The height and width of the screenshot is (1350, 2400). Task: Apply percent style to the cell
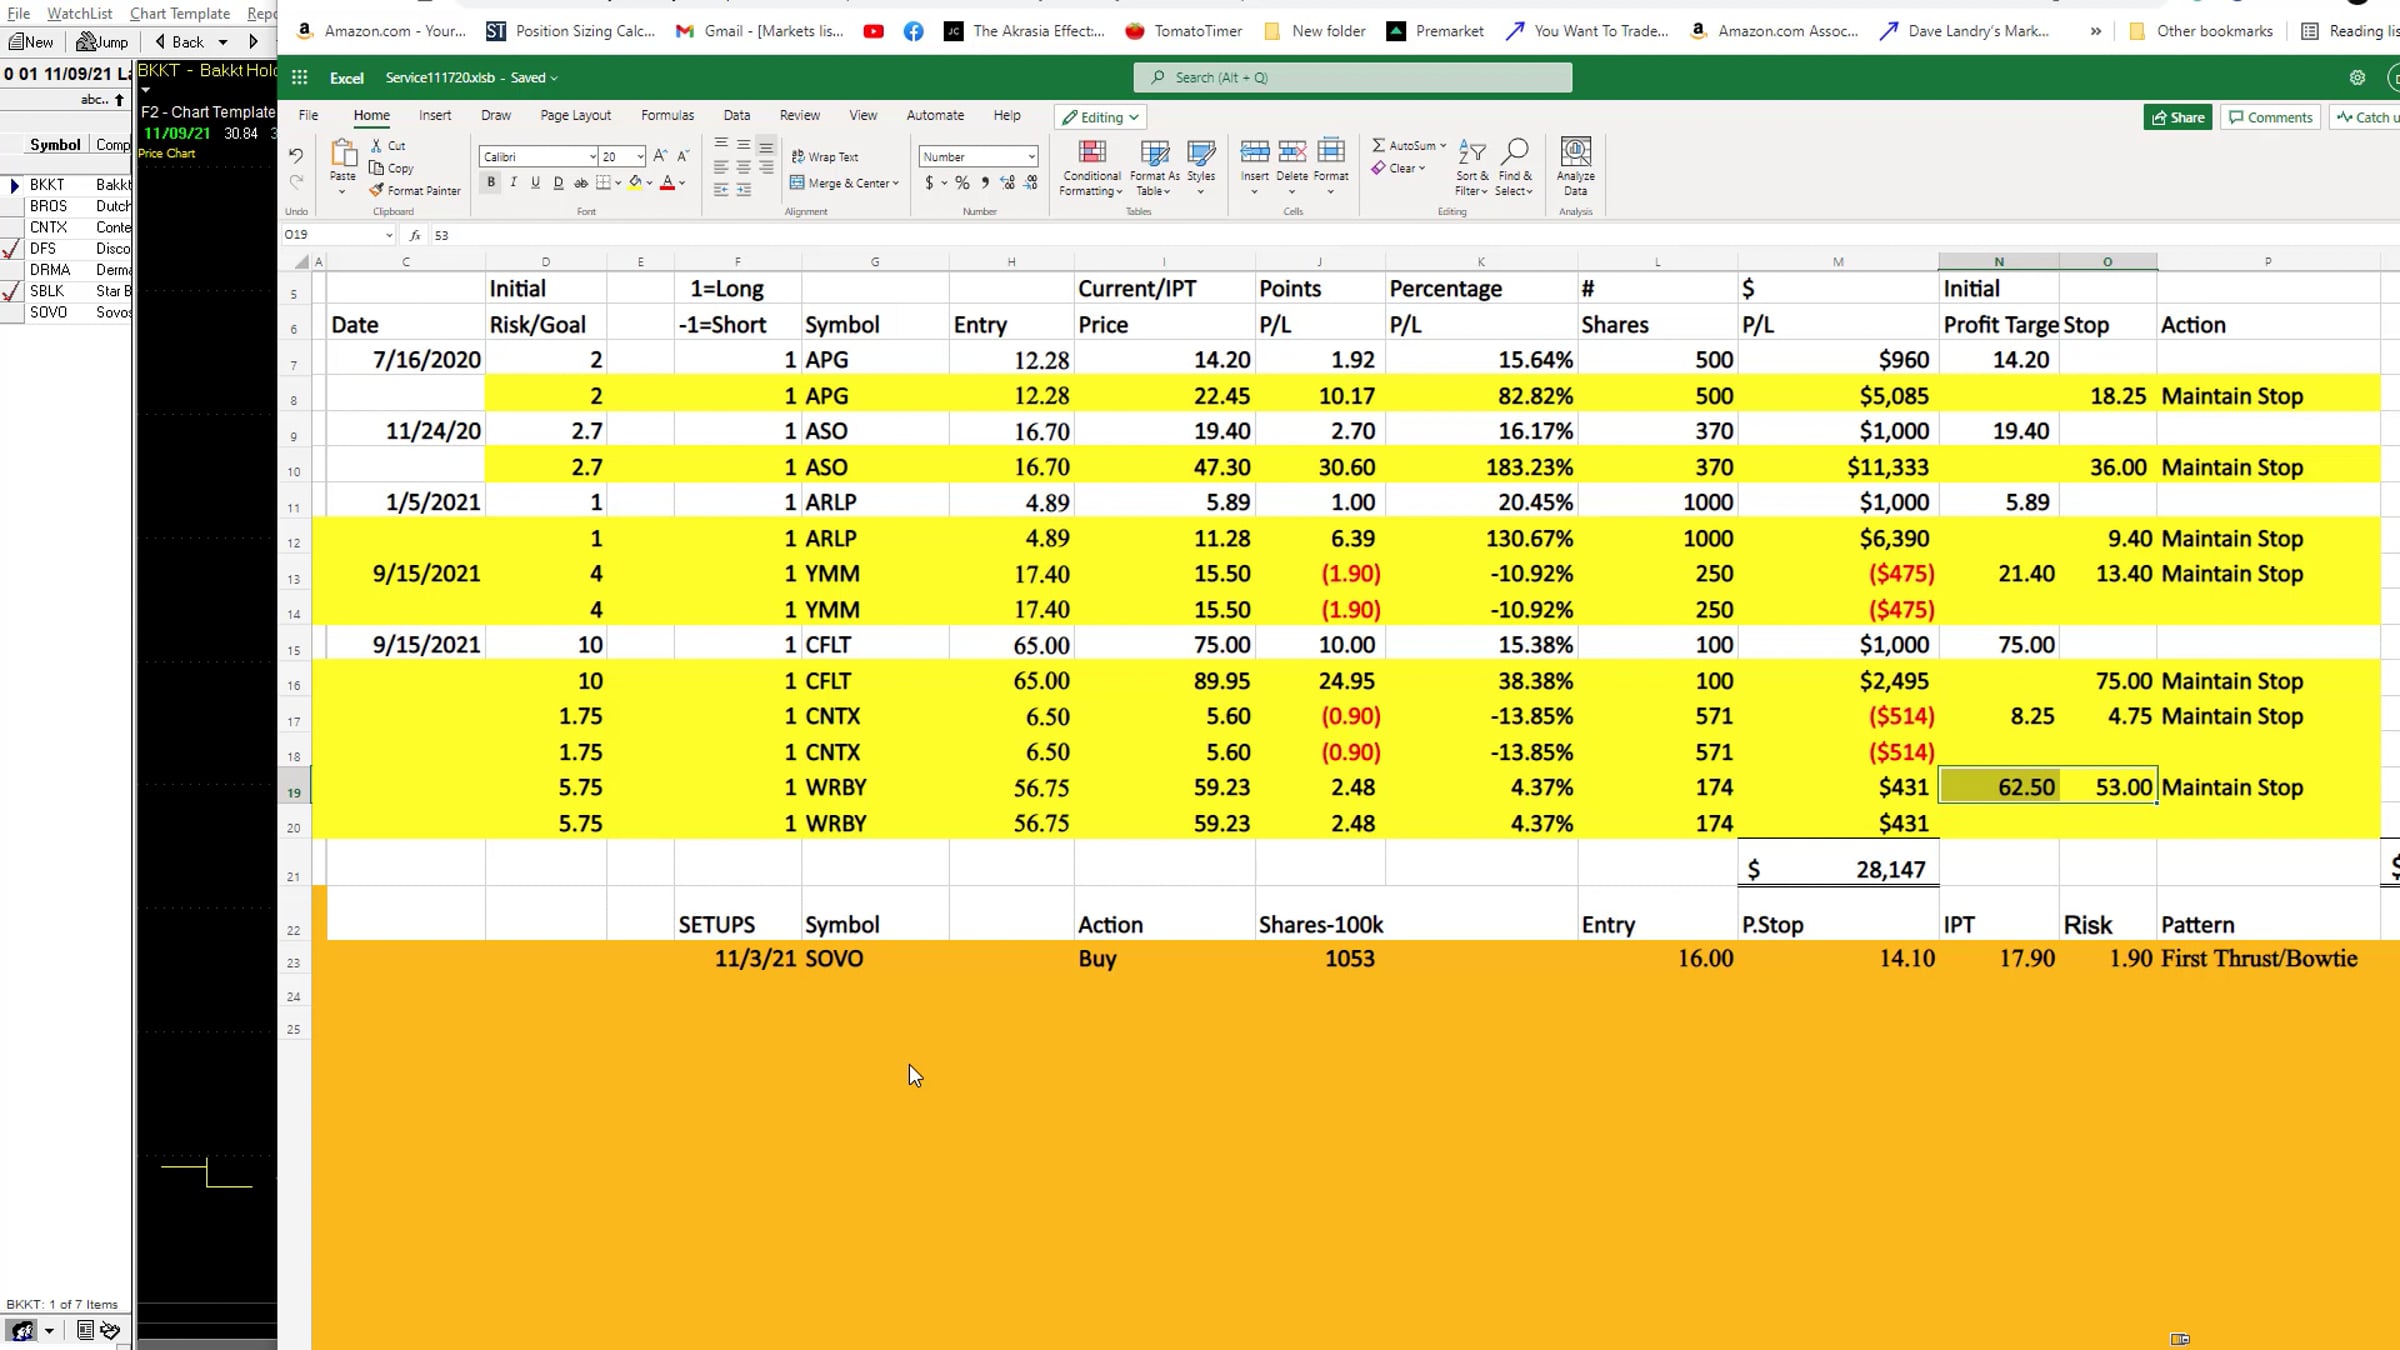pyautogui.click(x=962, y=183)
